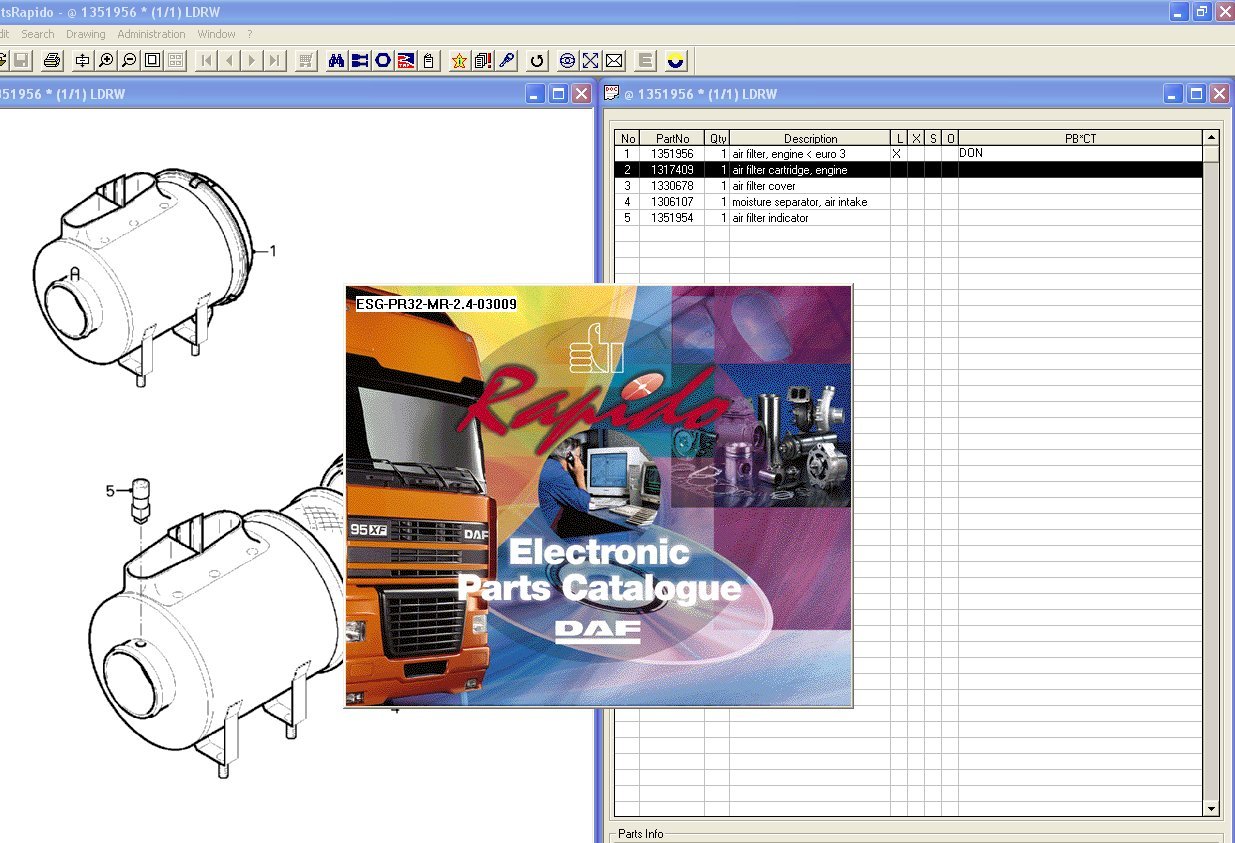Click the PartNo column header
The image size is (1235, 843).
click(672, 139)
